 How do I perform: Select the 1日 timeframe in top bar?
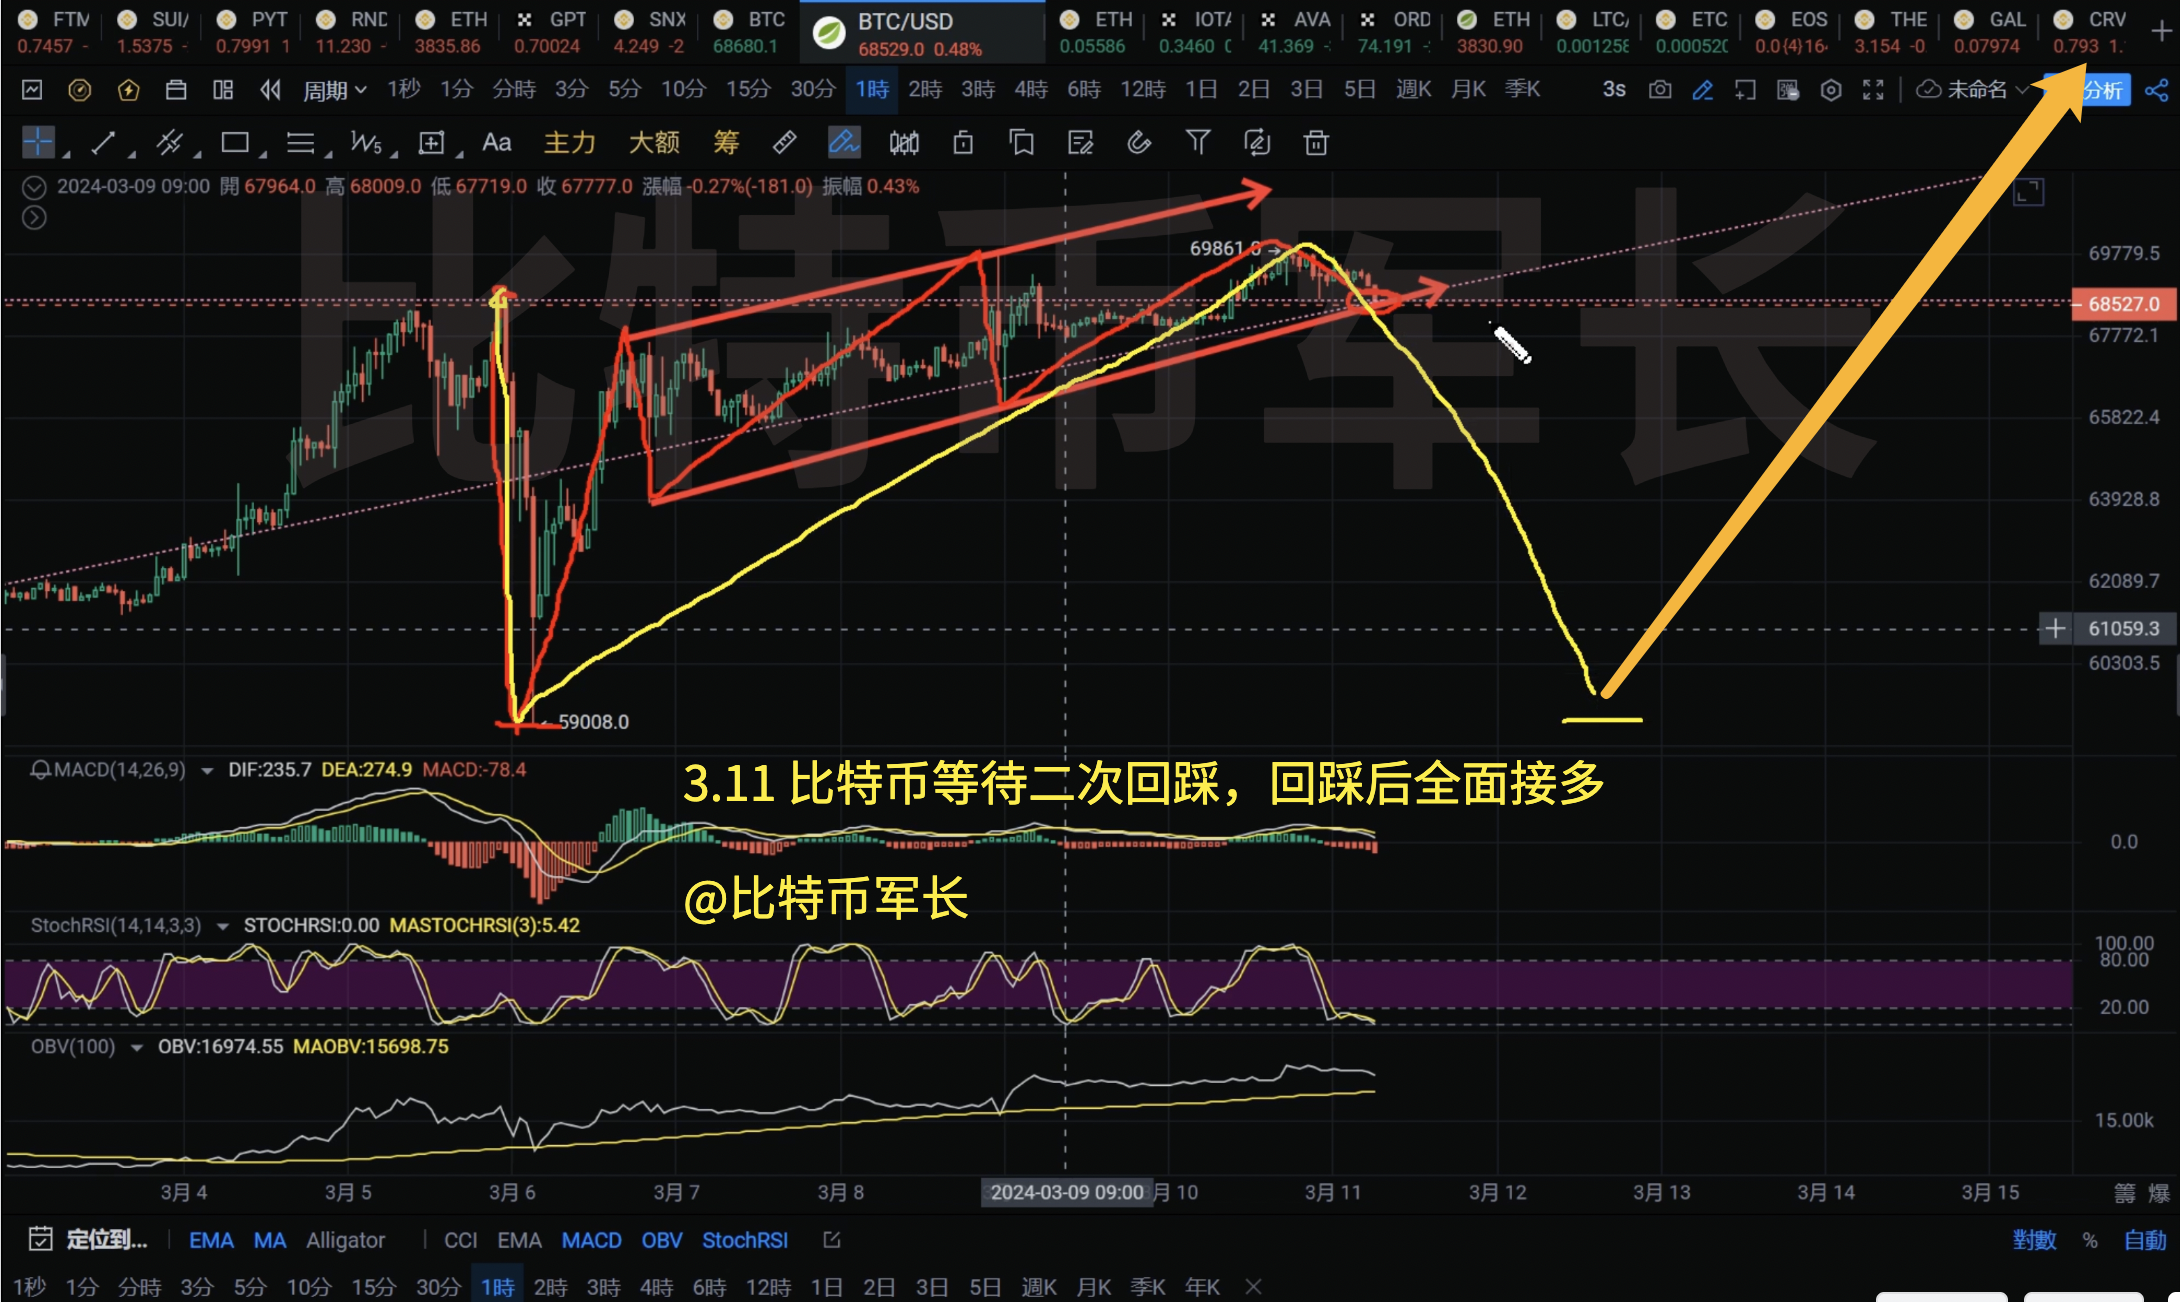(1201, 90)
